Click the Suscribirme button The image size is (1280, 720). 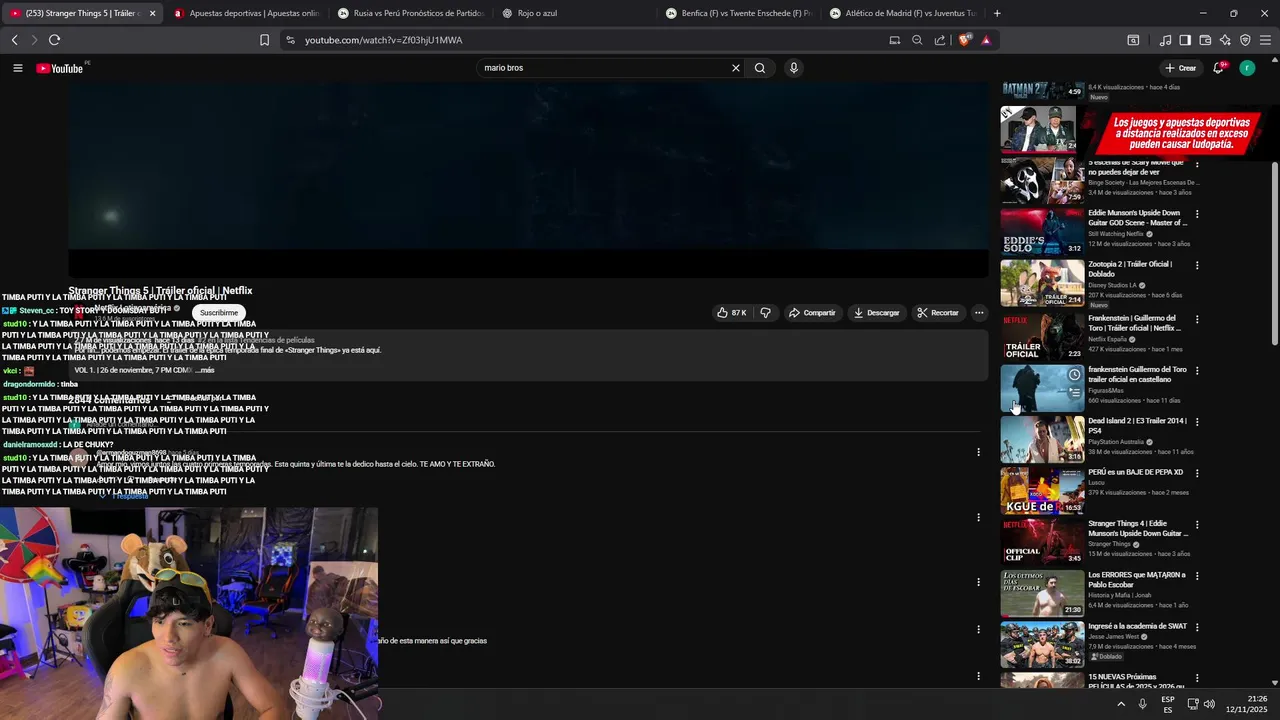219,313
